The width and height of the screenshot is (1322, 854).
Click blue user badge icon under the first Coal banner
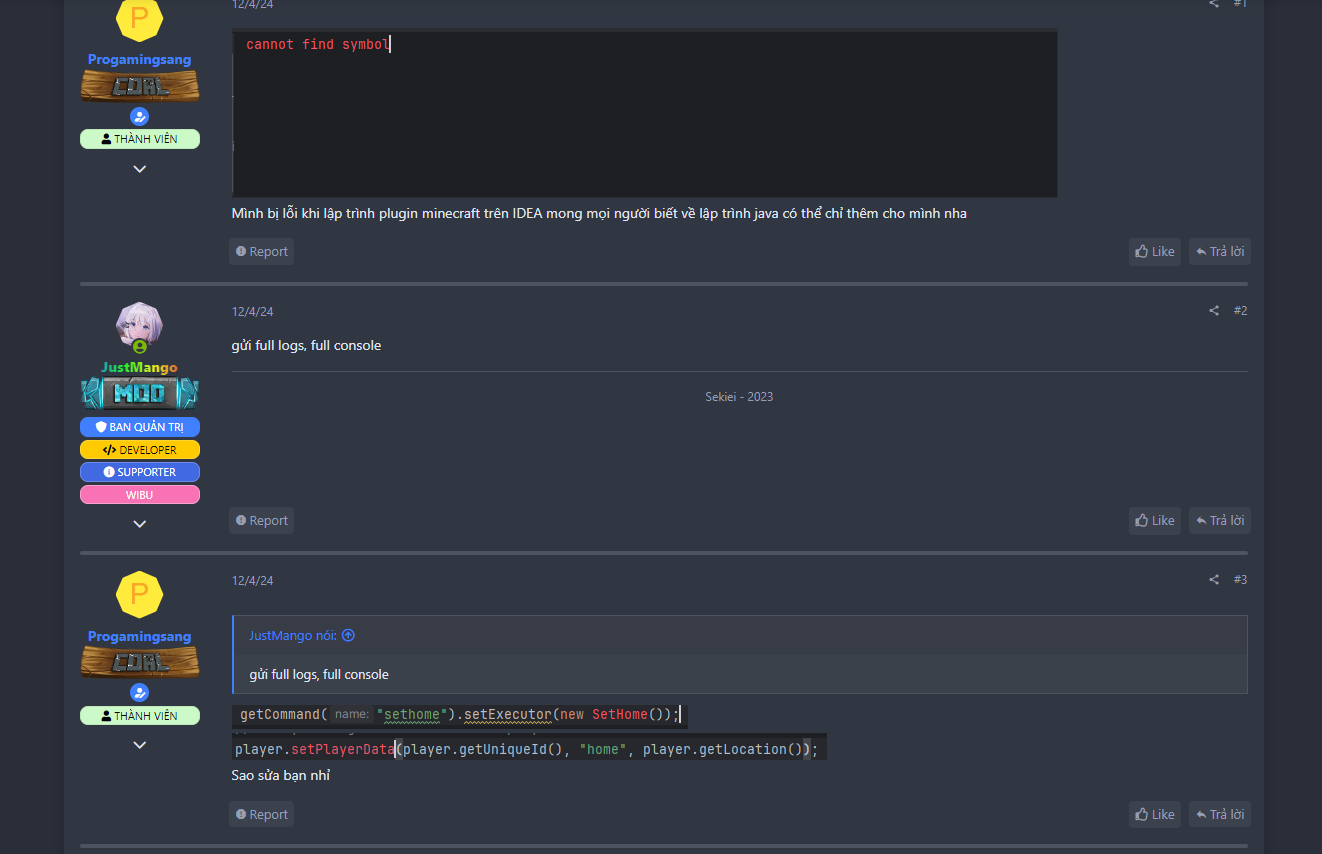pyautogui.click(x=140, y=116)
